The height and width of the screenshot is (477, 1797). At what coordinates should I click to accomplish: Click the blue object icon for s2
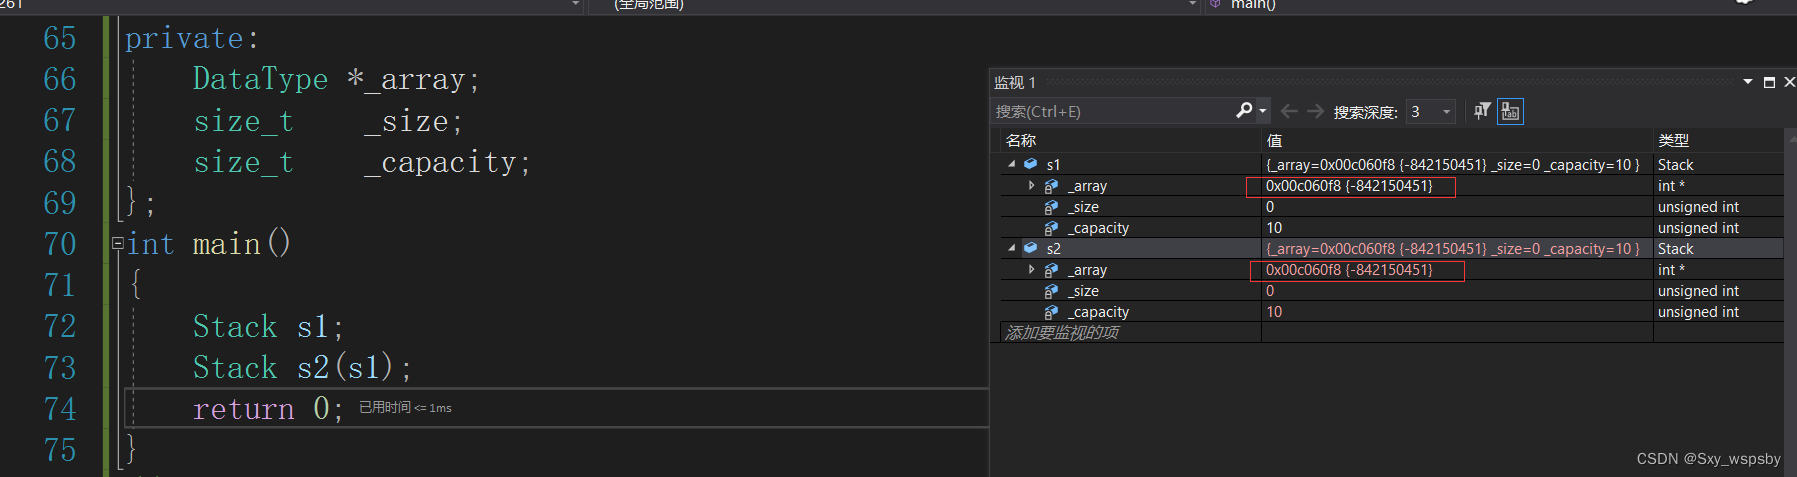click(1030, 248)
